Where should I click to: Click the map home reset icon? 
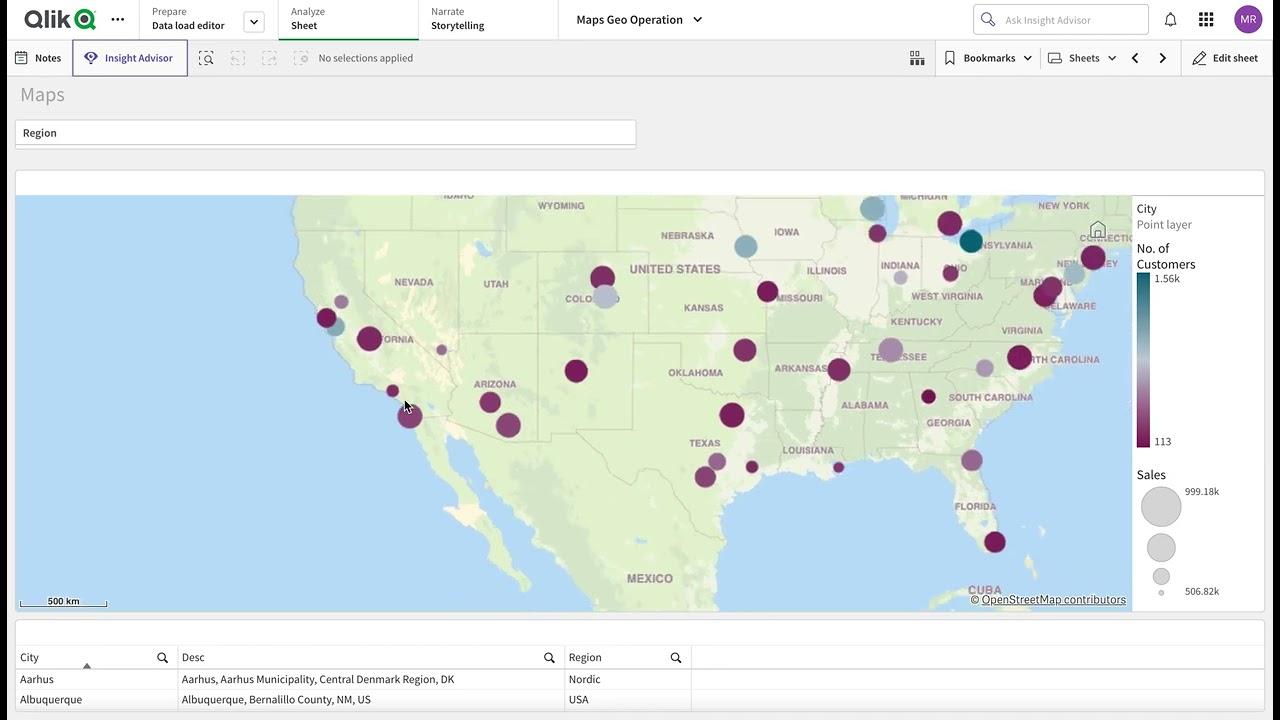point(1098,230)
